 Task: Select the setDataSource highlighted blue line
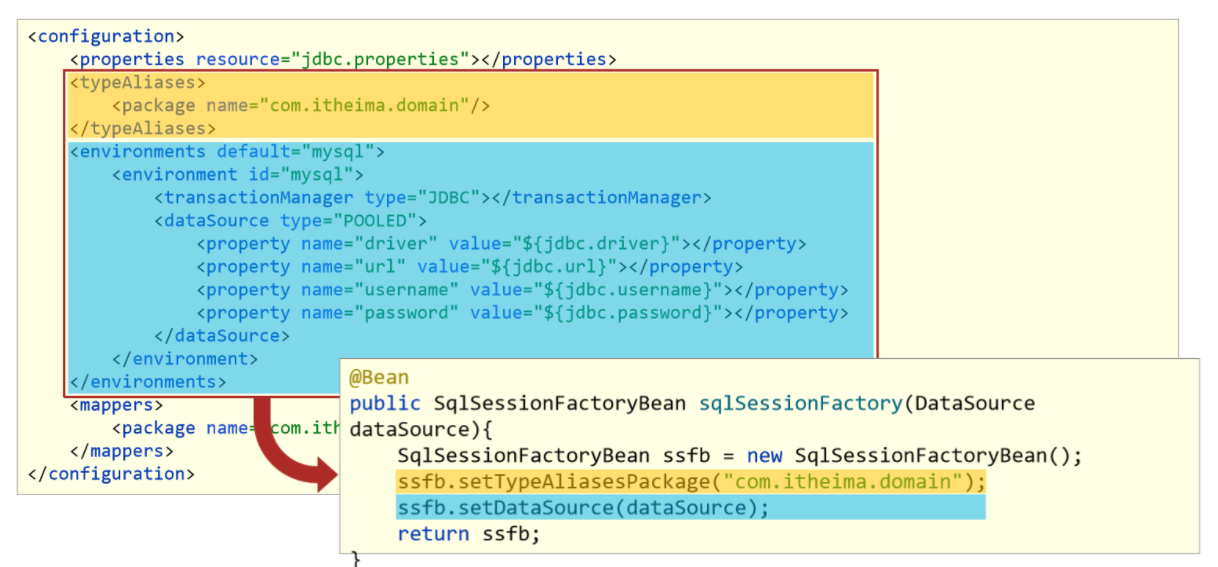coord(691,507)
